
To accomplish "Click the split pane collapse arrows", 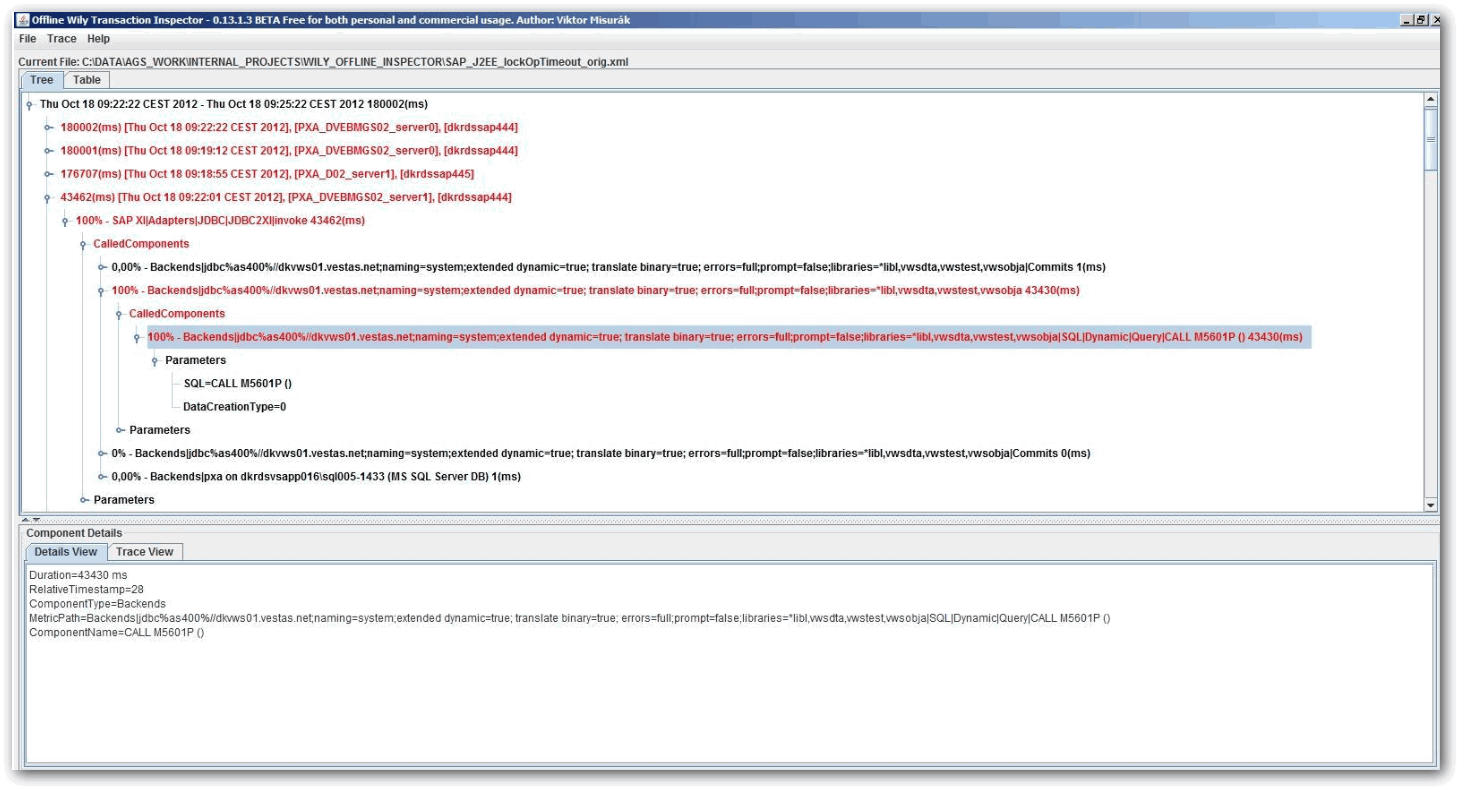I will pyautogui.click(x=32, y=520).
